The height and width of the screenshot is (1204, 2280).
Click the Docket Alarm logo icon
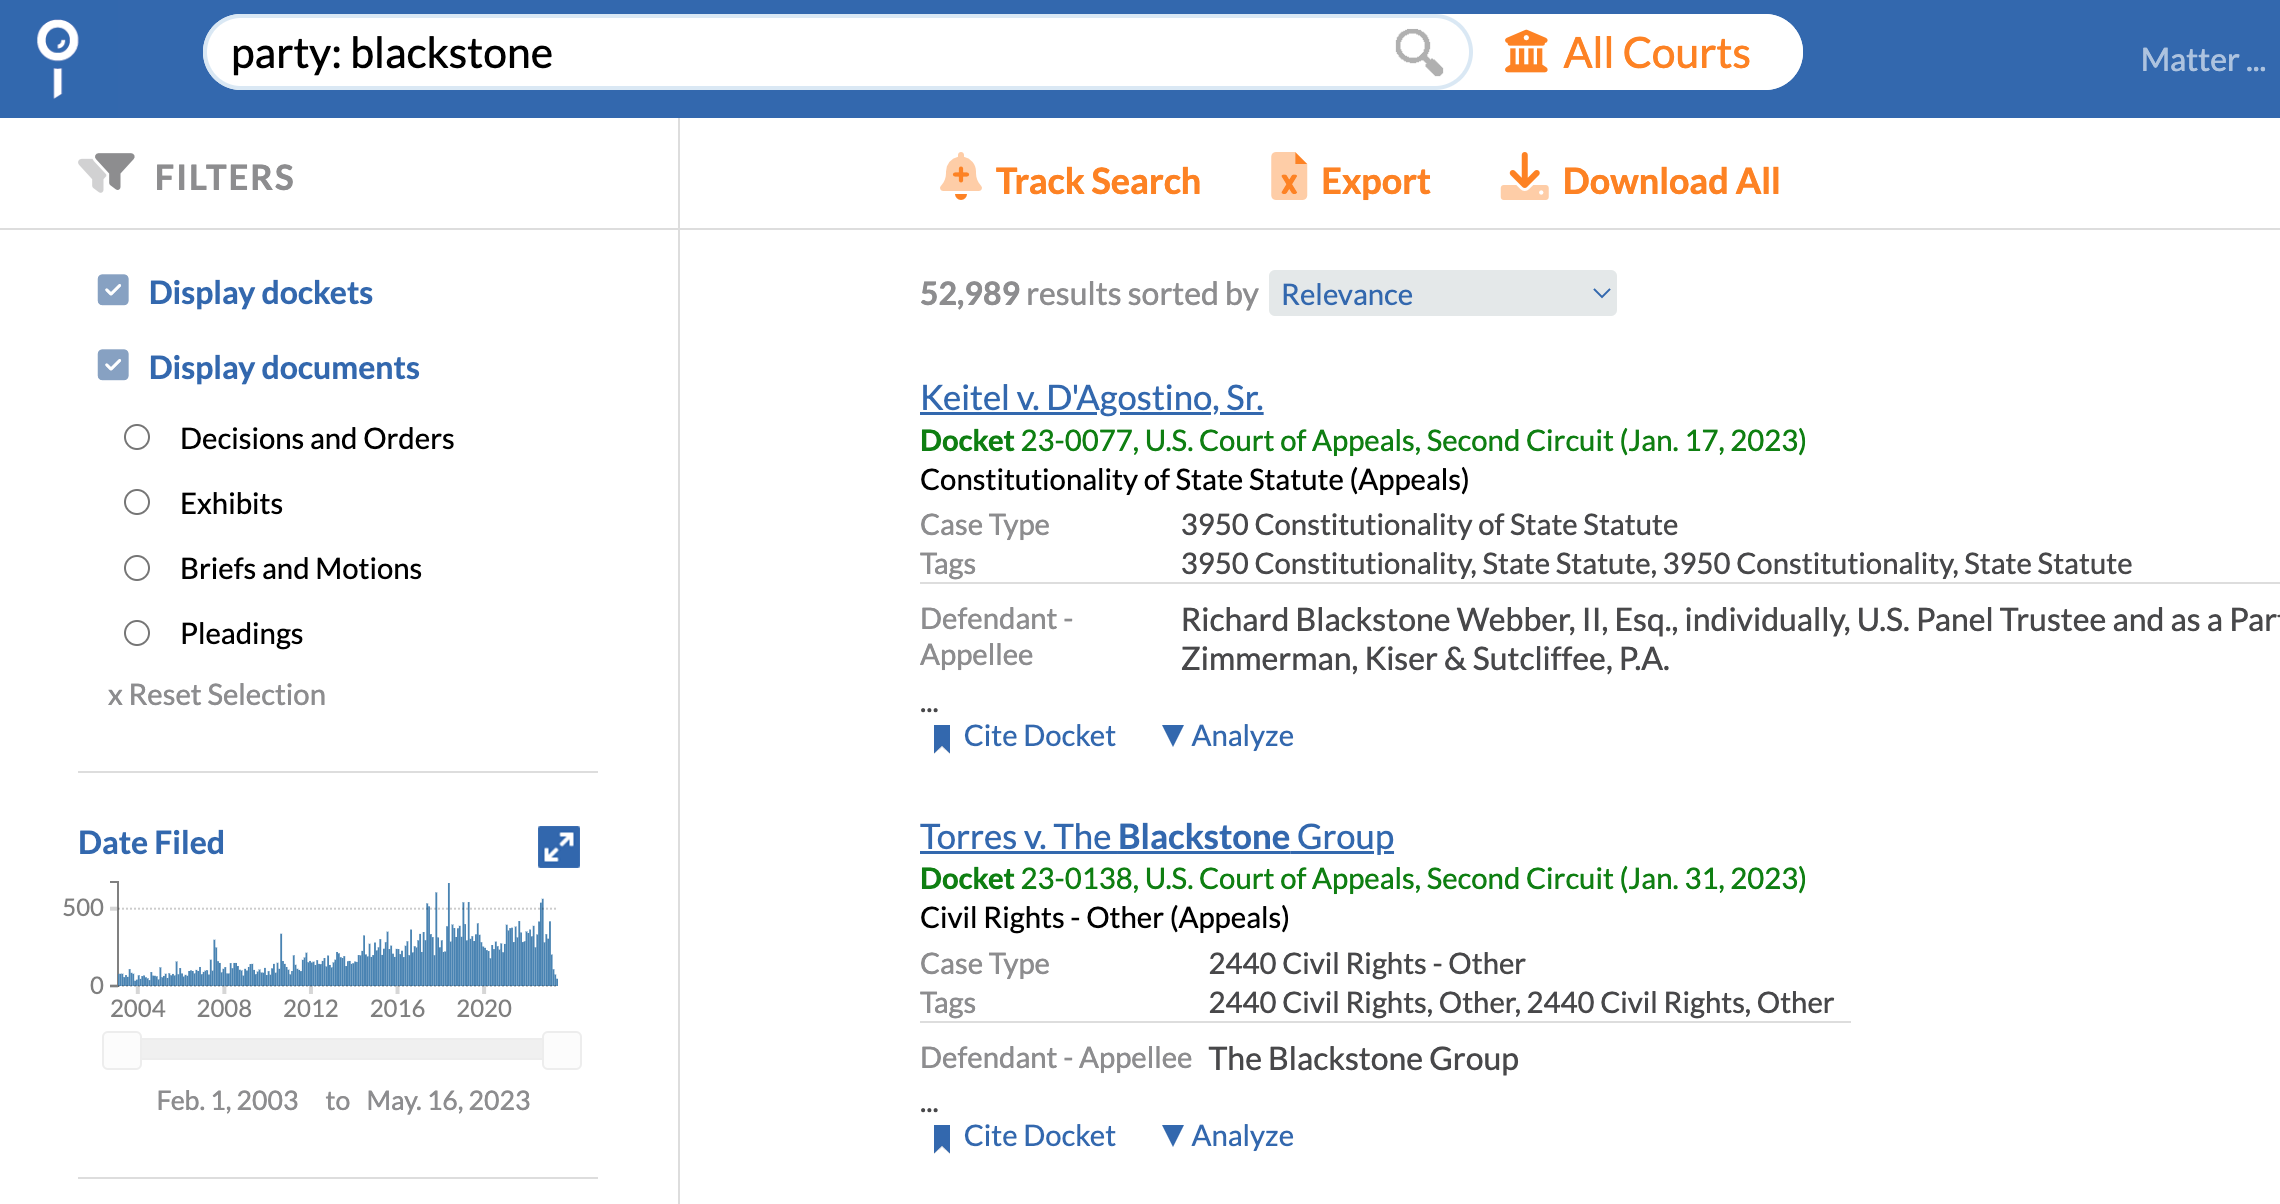click(x=57, y=59)
